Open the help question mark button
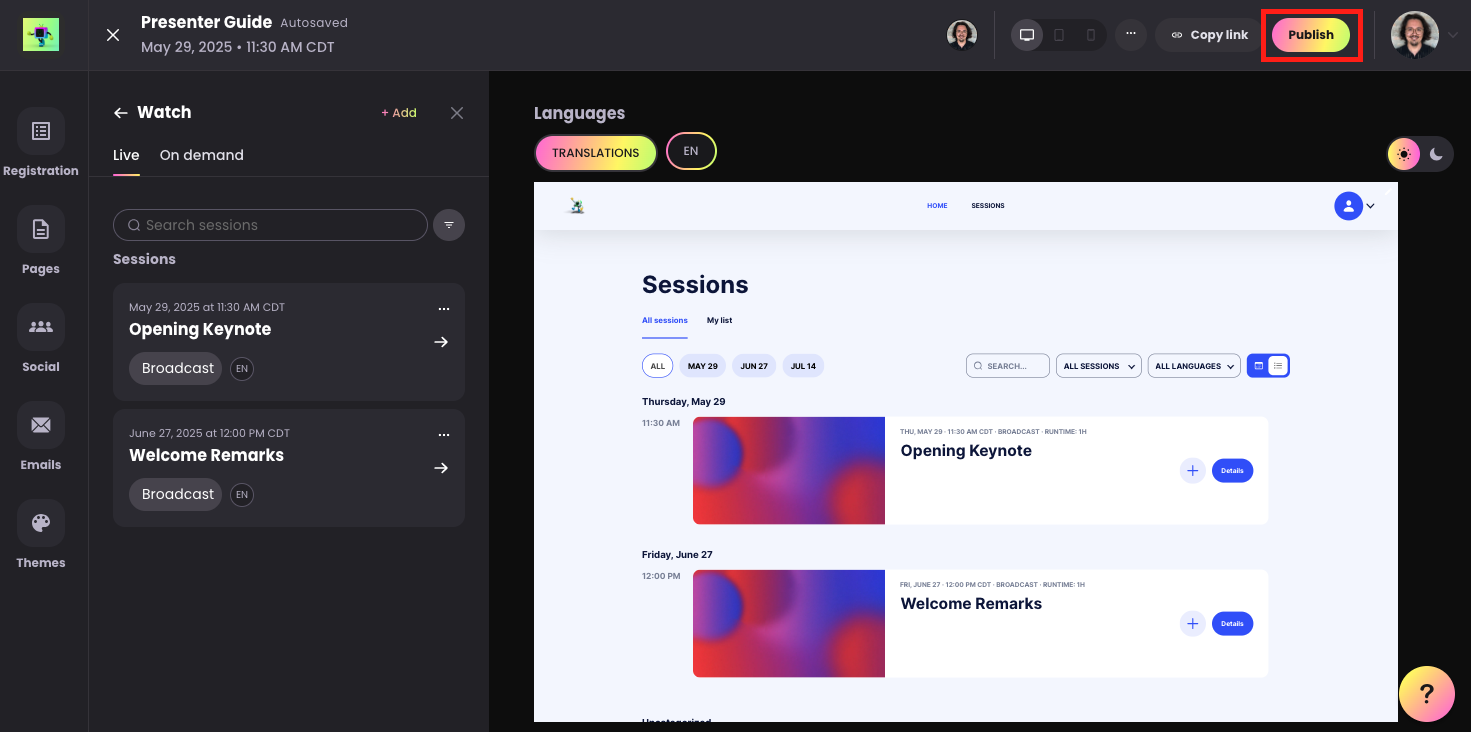 coord(1427,694)
